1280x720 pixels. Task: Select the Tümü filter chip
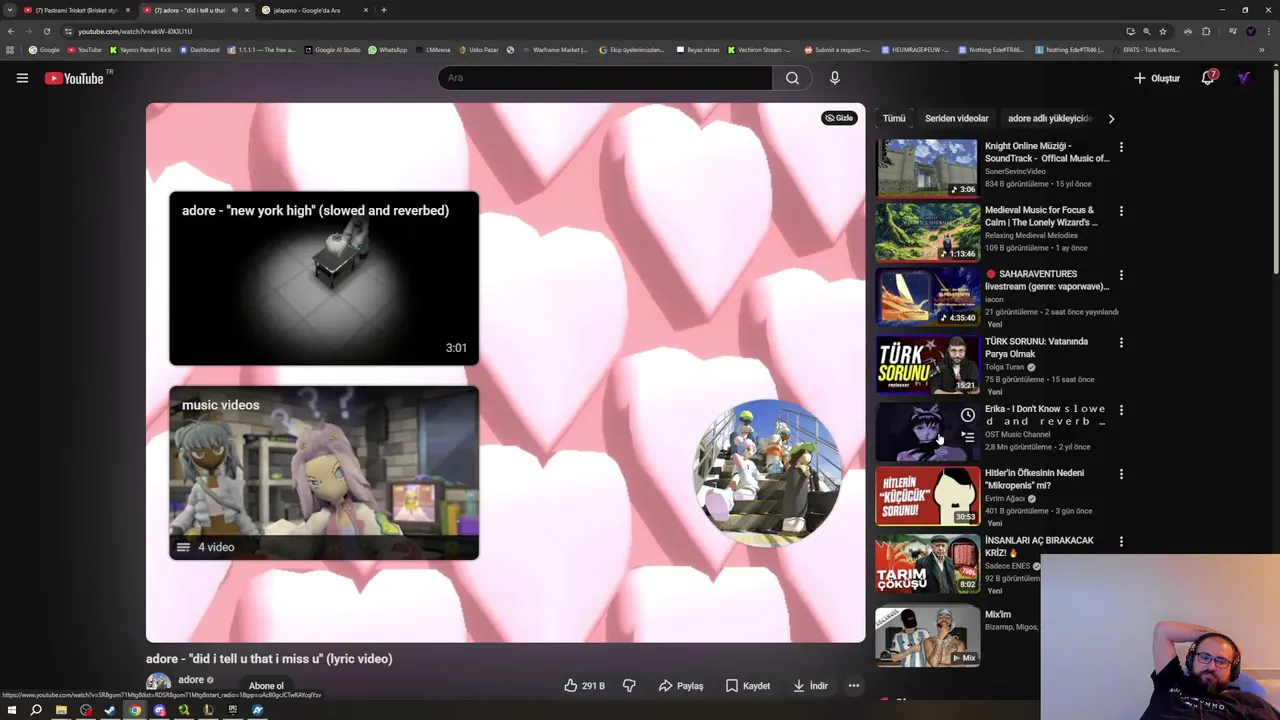894,118
